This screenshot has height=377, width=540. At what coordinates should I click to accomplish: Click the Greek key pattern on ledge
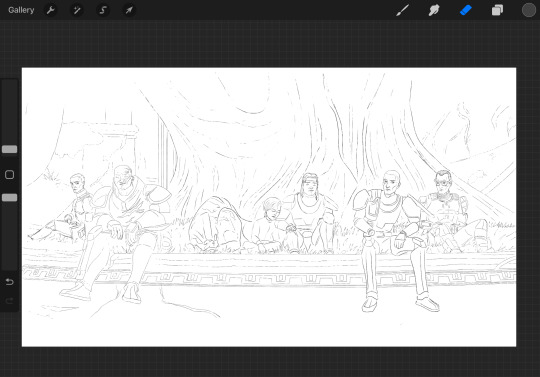[269, 278]
